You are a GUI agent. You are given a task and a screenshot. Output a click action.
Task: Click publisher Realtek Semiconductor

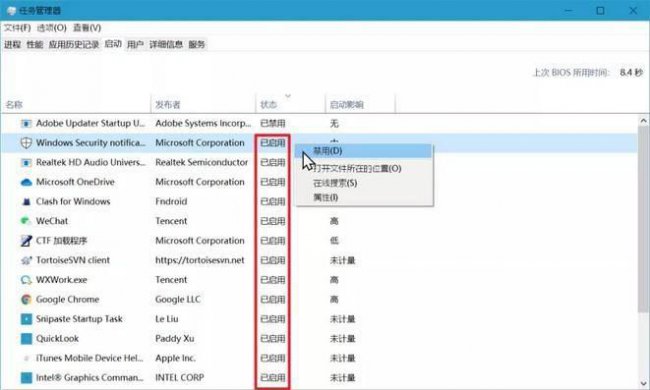[x=201, y=162]
